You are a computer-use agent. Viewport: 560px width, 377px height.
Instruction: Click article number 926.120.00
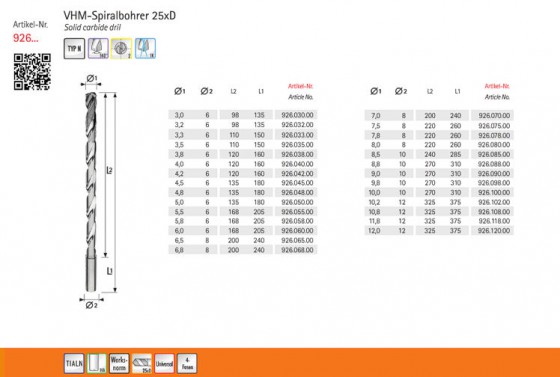(494, 231)
